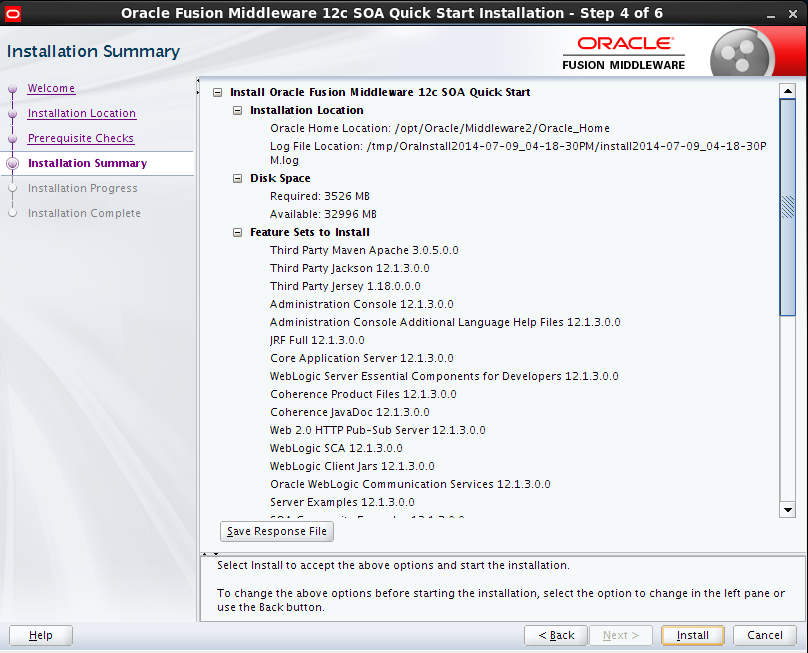Select Coherence Product Files 12.1.3.0.0
This screenshot has height=653, width=808.
[363, 395]
